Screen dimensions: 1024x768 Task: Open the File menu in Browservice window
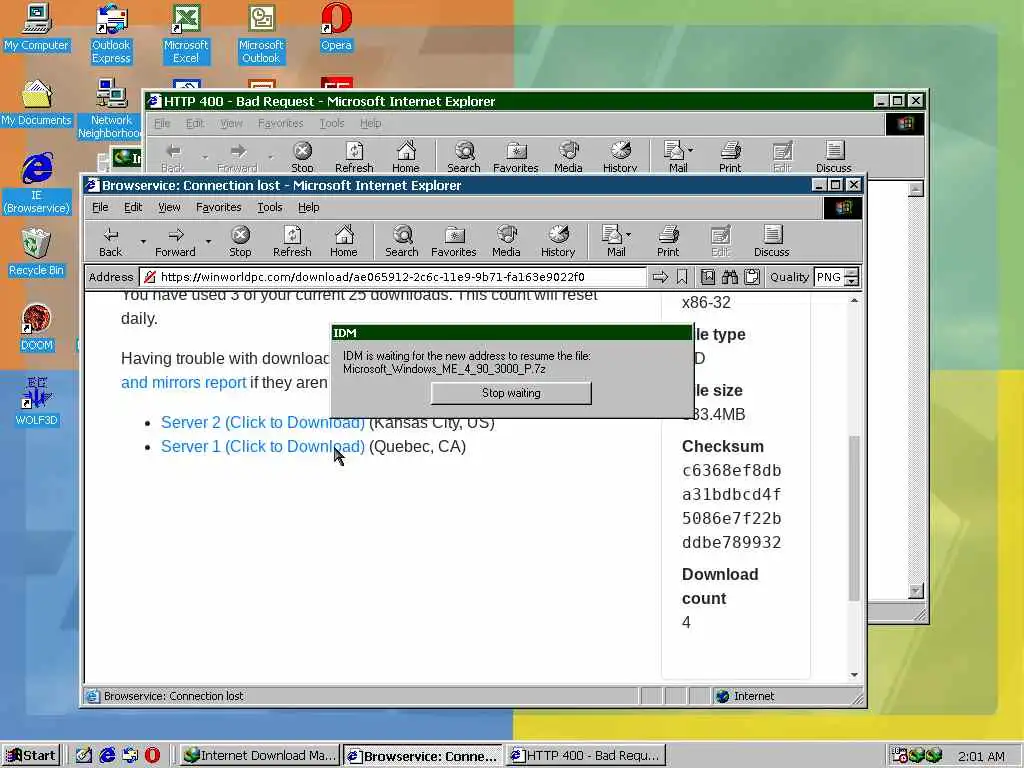(x=100, y=207)
